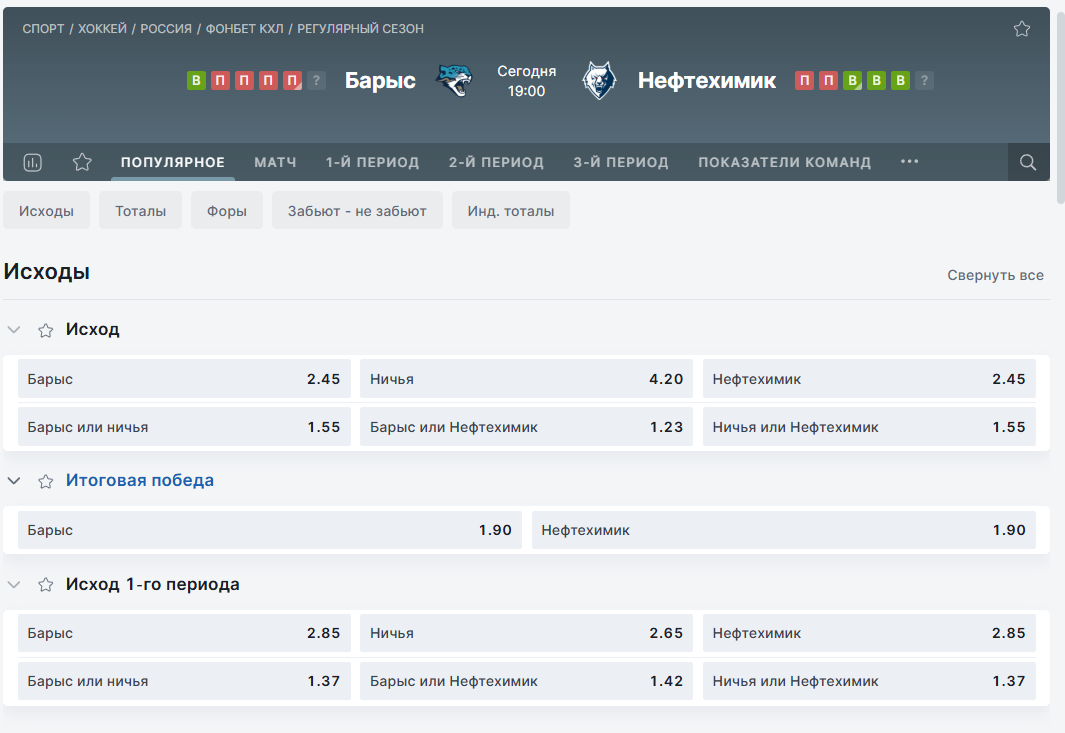Click the Нефтехимик team logo
The image size is (1065, 733).
(x=598, y=81)
